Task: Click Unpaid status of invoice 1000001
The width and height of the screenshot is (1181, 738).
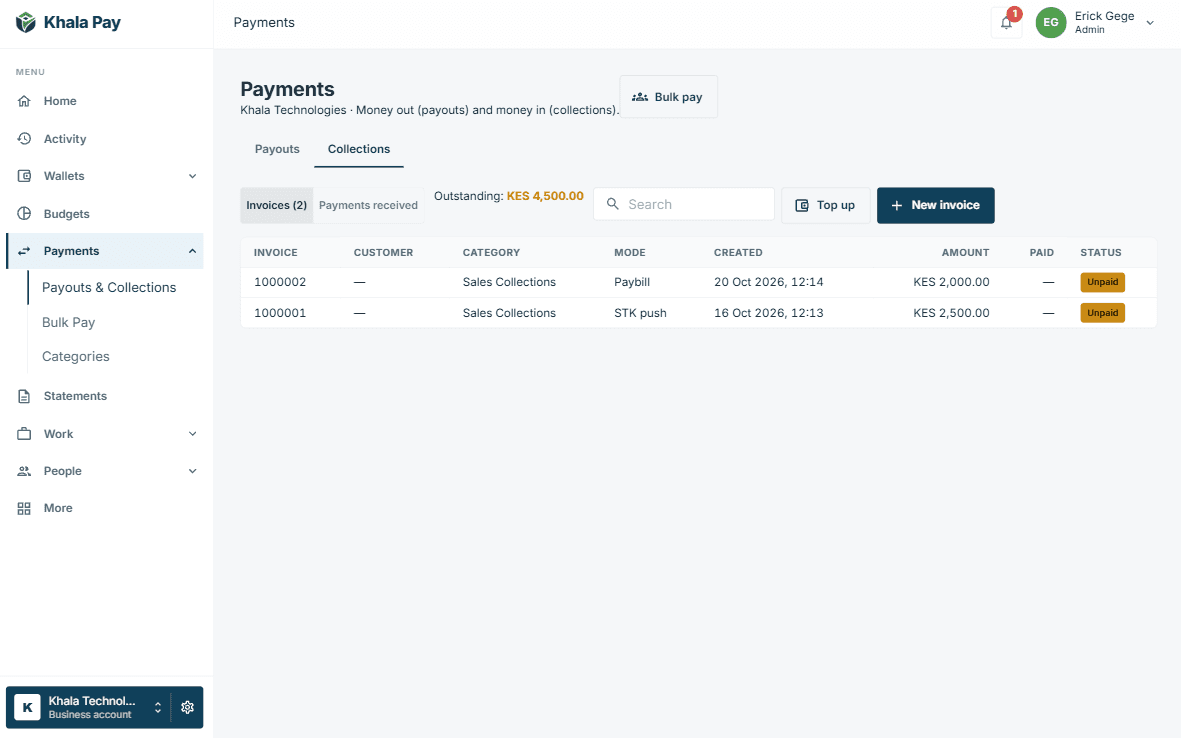Action: pyautogui.click(x=1103, y=313)
